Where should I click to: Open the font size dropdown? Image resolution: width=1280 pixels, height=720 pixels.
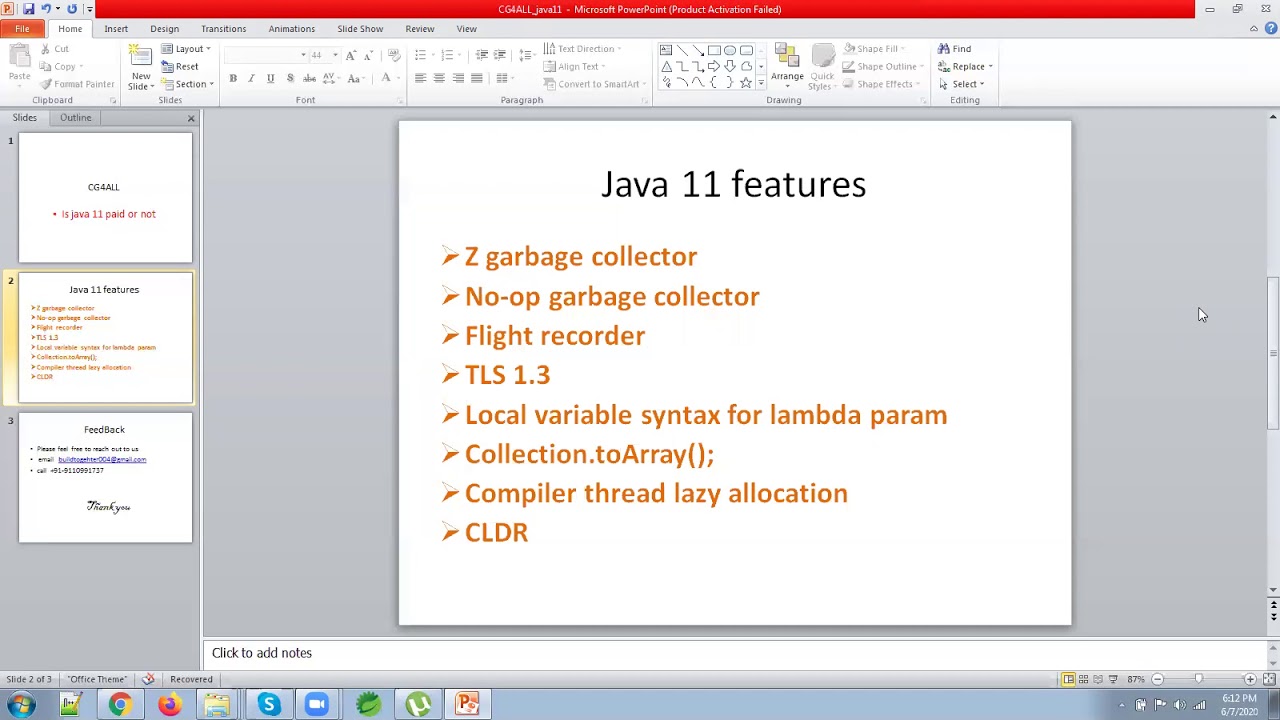[x=334, y=55]
